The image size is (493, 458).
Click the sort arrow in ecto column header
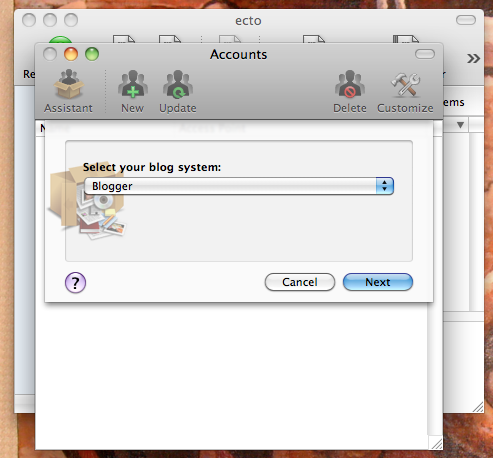coord(460,125)
